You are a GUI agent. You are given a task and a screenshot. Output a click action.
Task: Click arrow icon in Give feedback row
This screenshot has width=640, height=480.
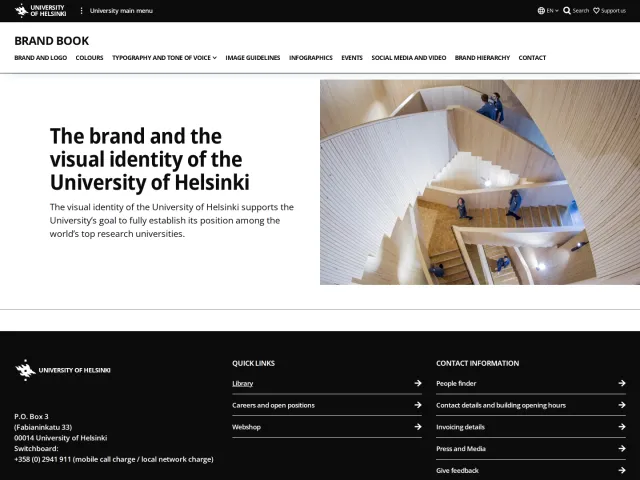click(622, 470)
